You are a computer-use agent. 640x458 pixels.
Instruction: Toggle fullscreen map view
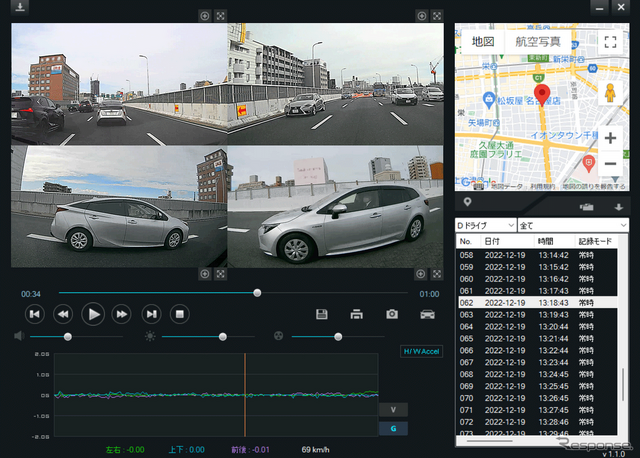610,42
